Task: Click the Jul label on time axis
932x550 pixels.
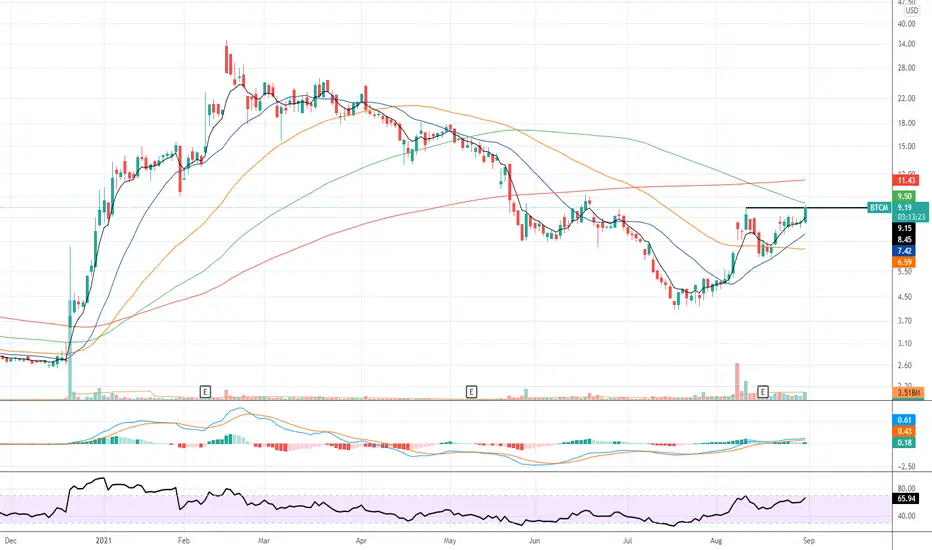Action: (x=627, y=540)
